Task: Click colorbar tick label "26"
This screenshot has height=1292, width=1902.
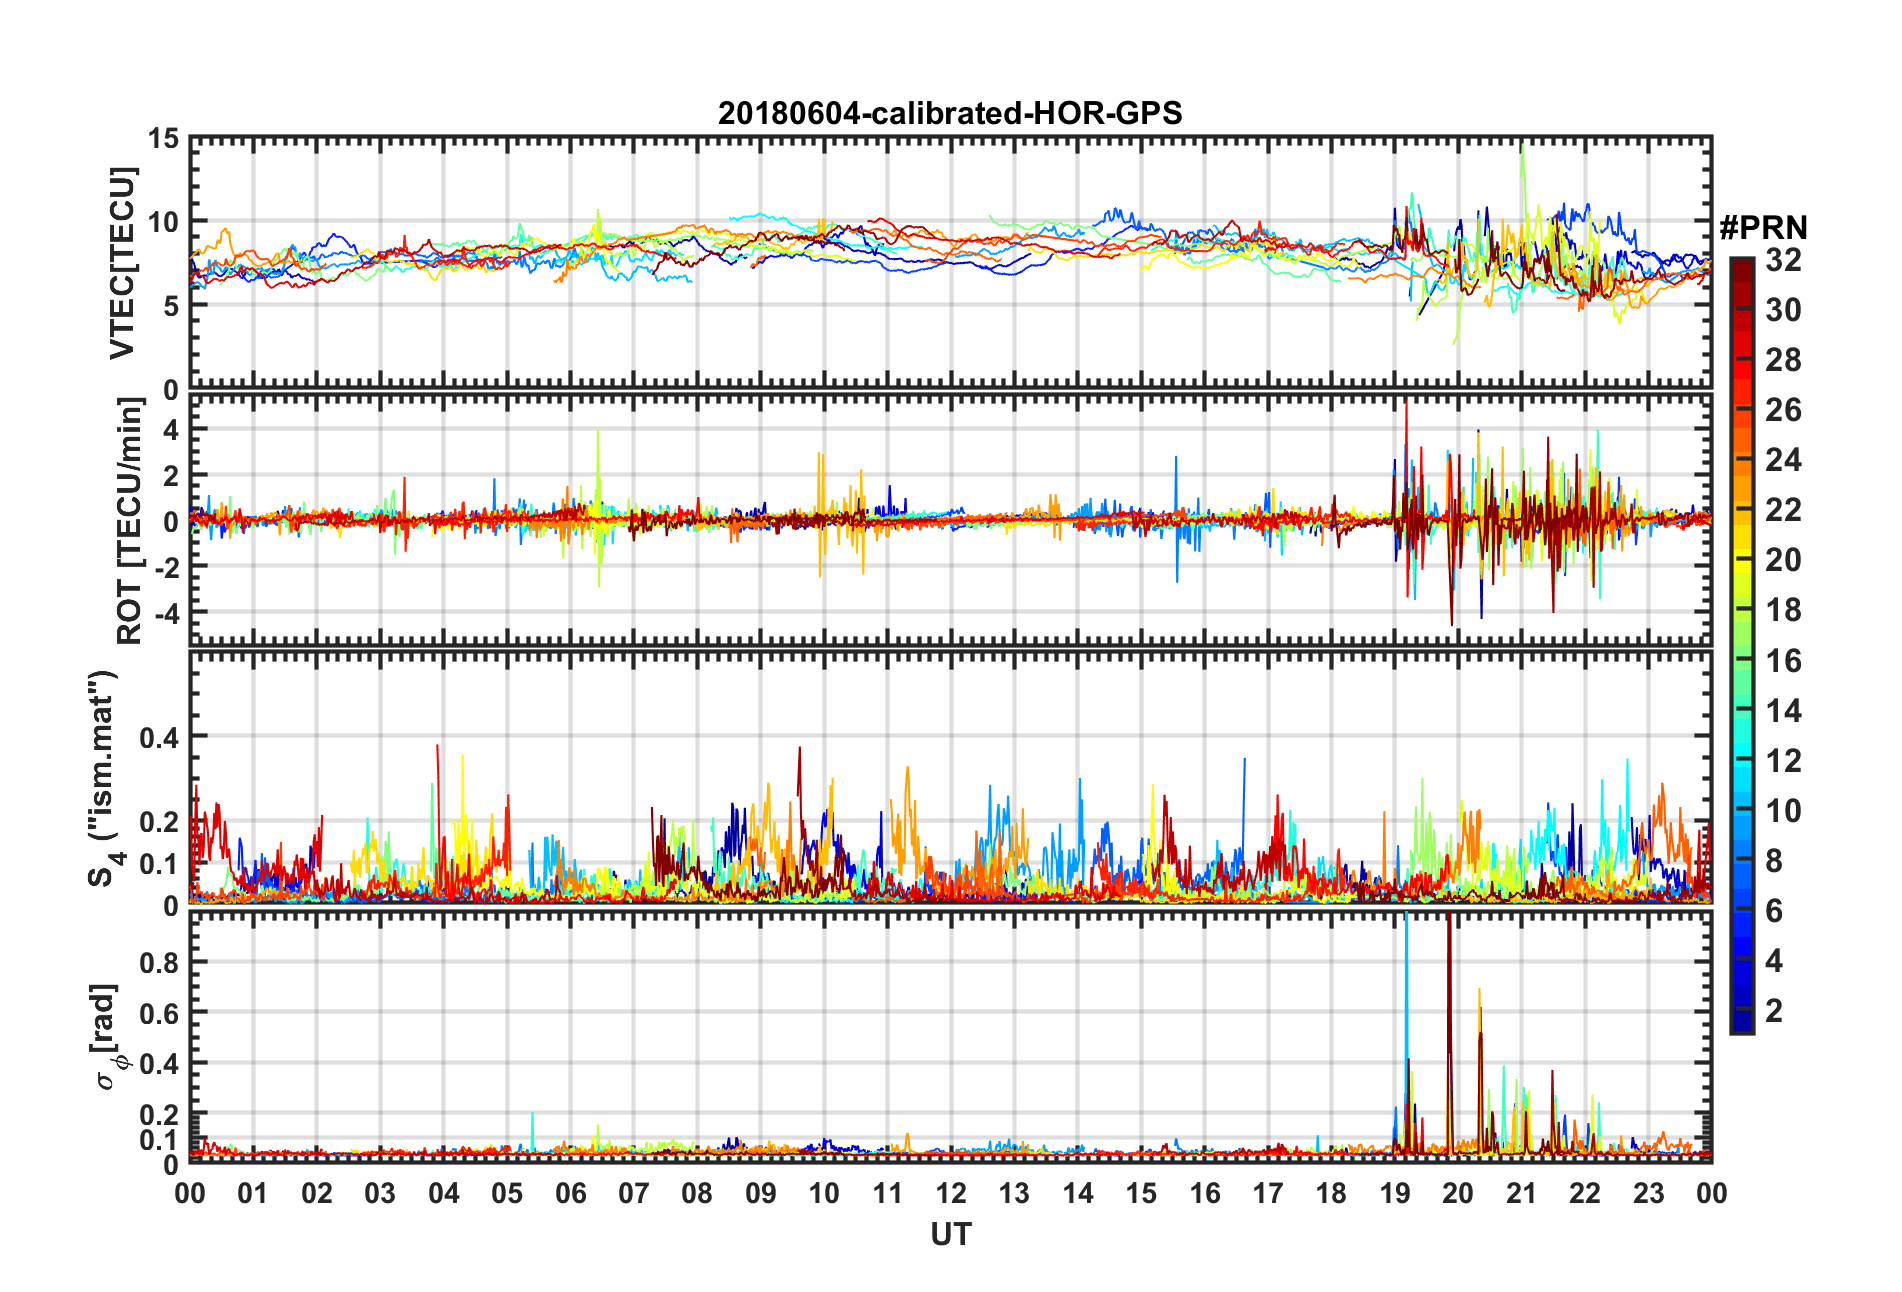Action: pyautogui.click(x=1783, y=410)
